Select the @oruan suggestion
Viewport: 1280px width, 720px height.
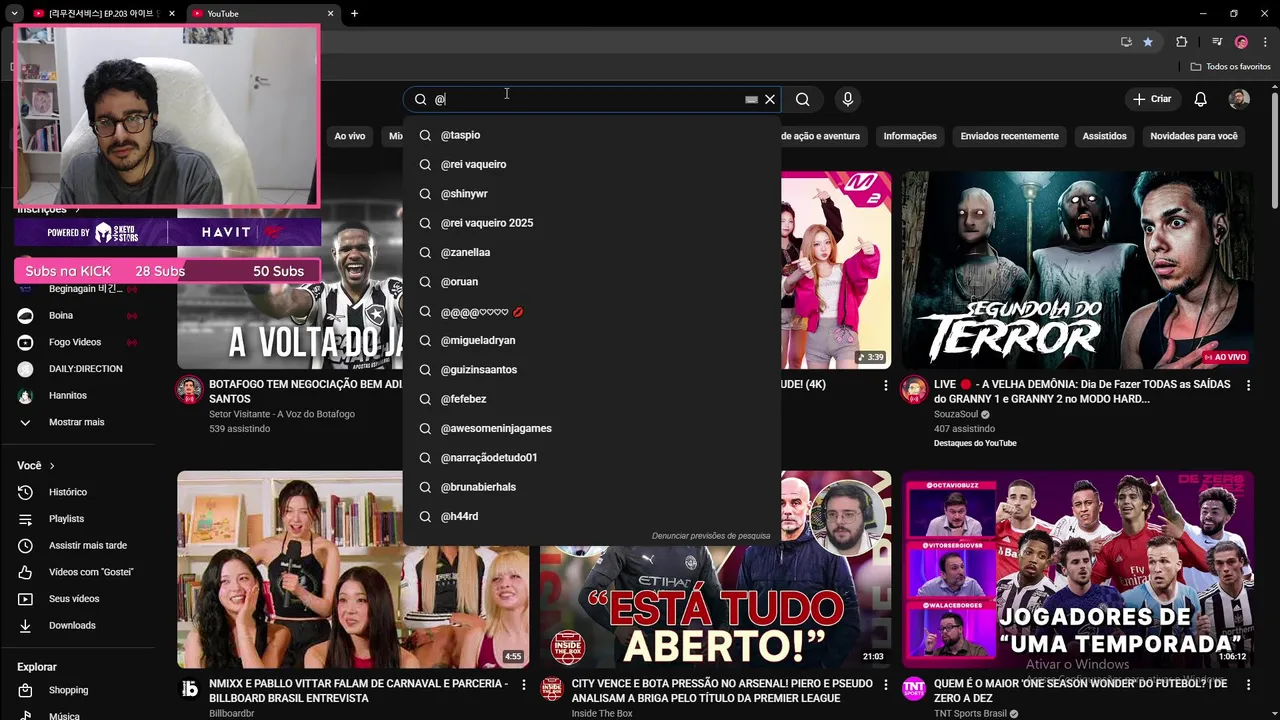592,282
